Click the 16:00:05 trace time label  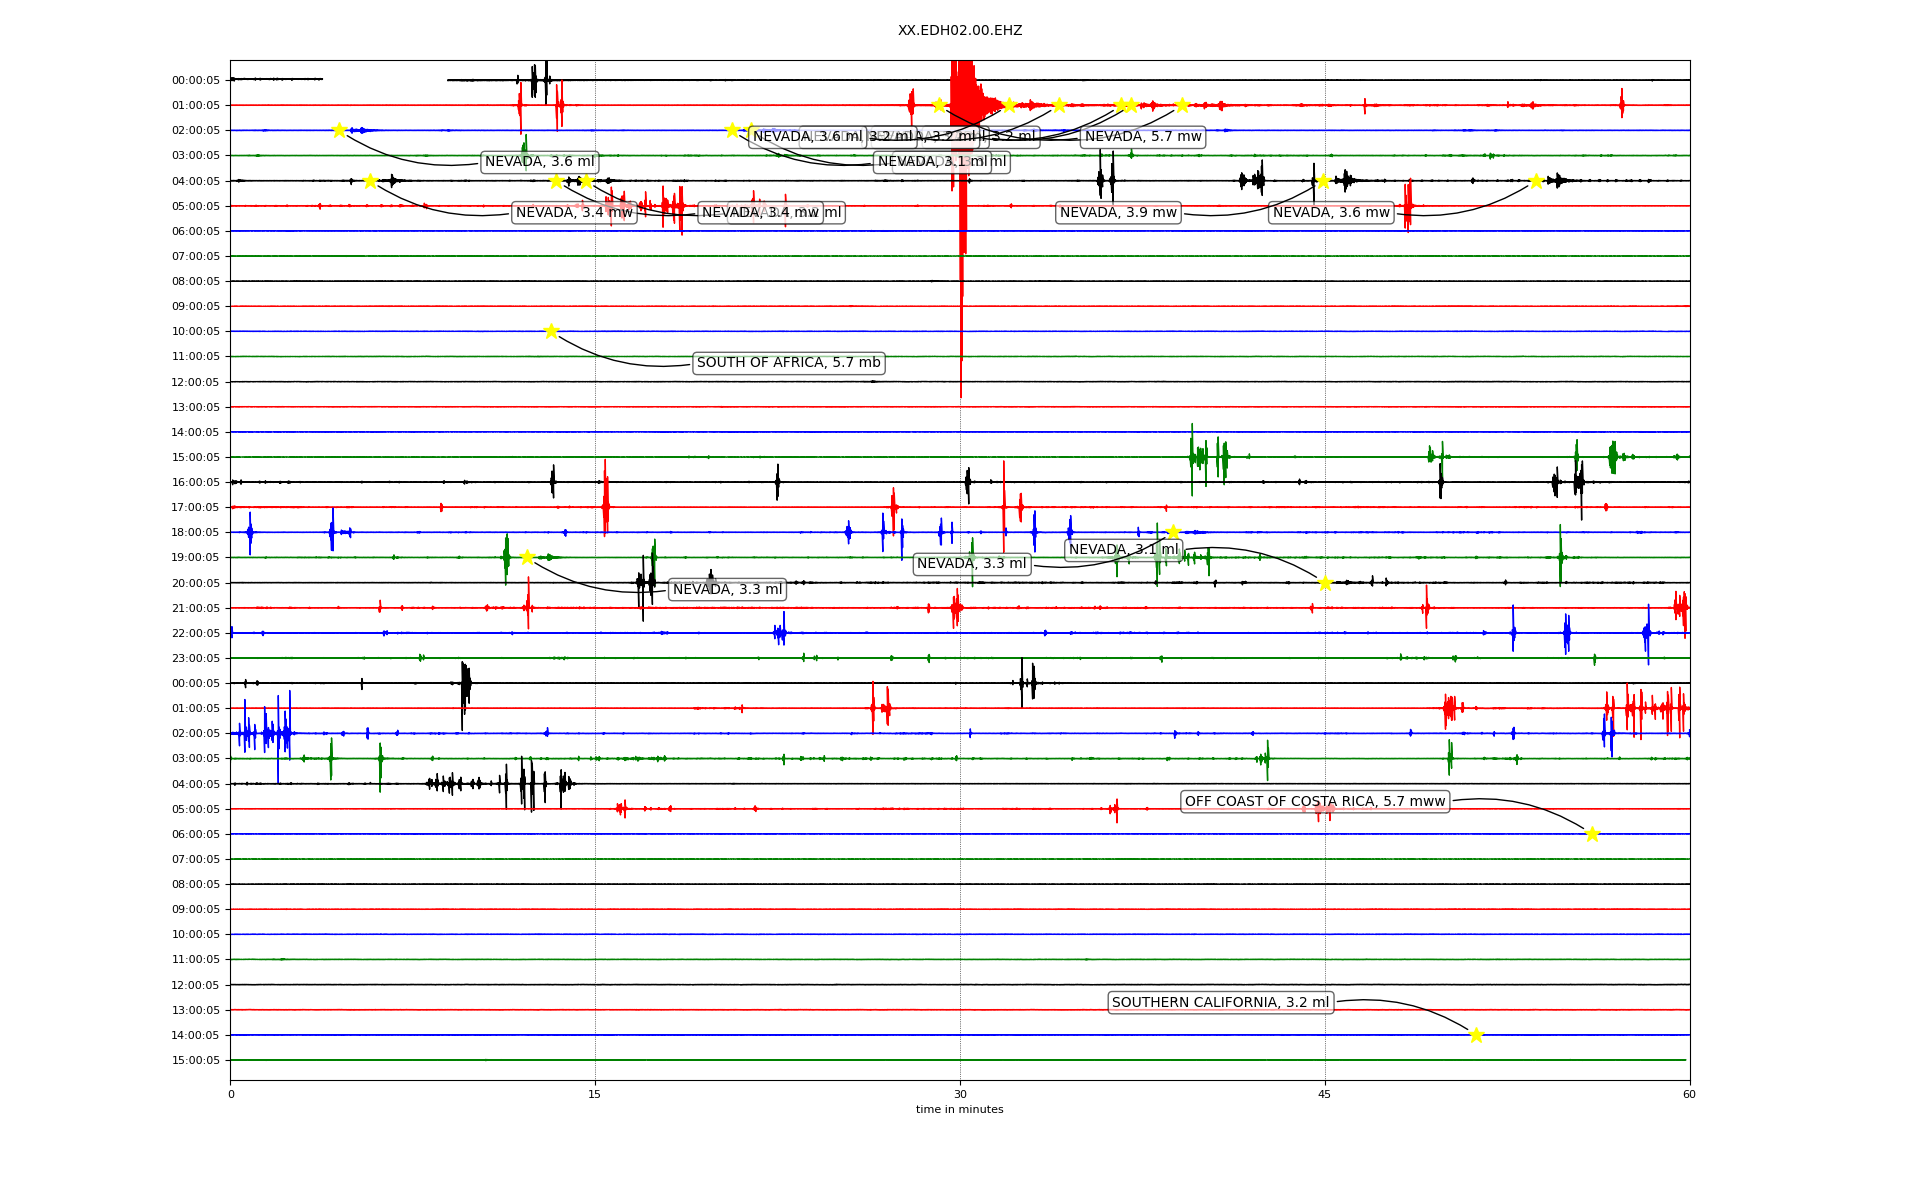click(x=196, y=482)
